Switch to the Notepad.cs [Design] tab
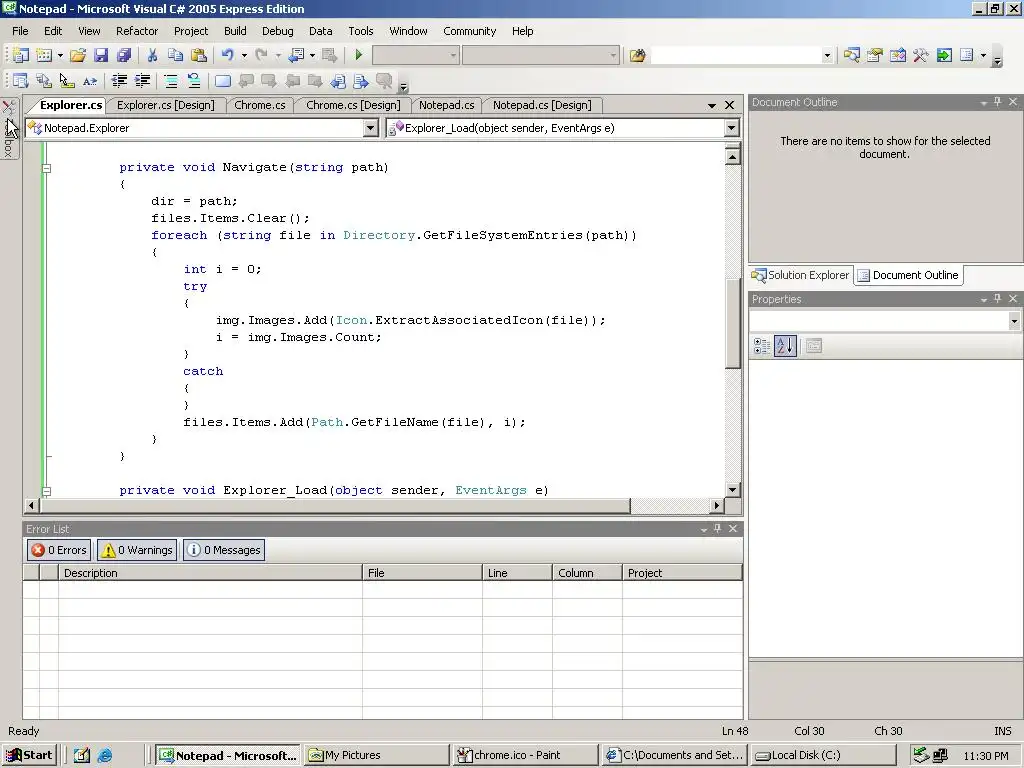1024x768 pixels. 542,105
